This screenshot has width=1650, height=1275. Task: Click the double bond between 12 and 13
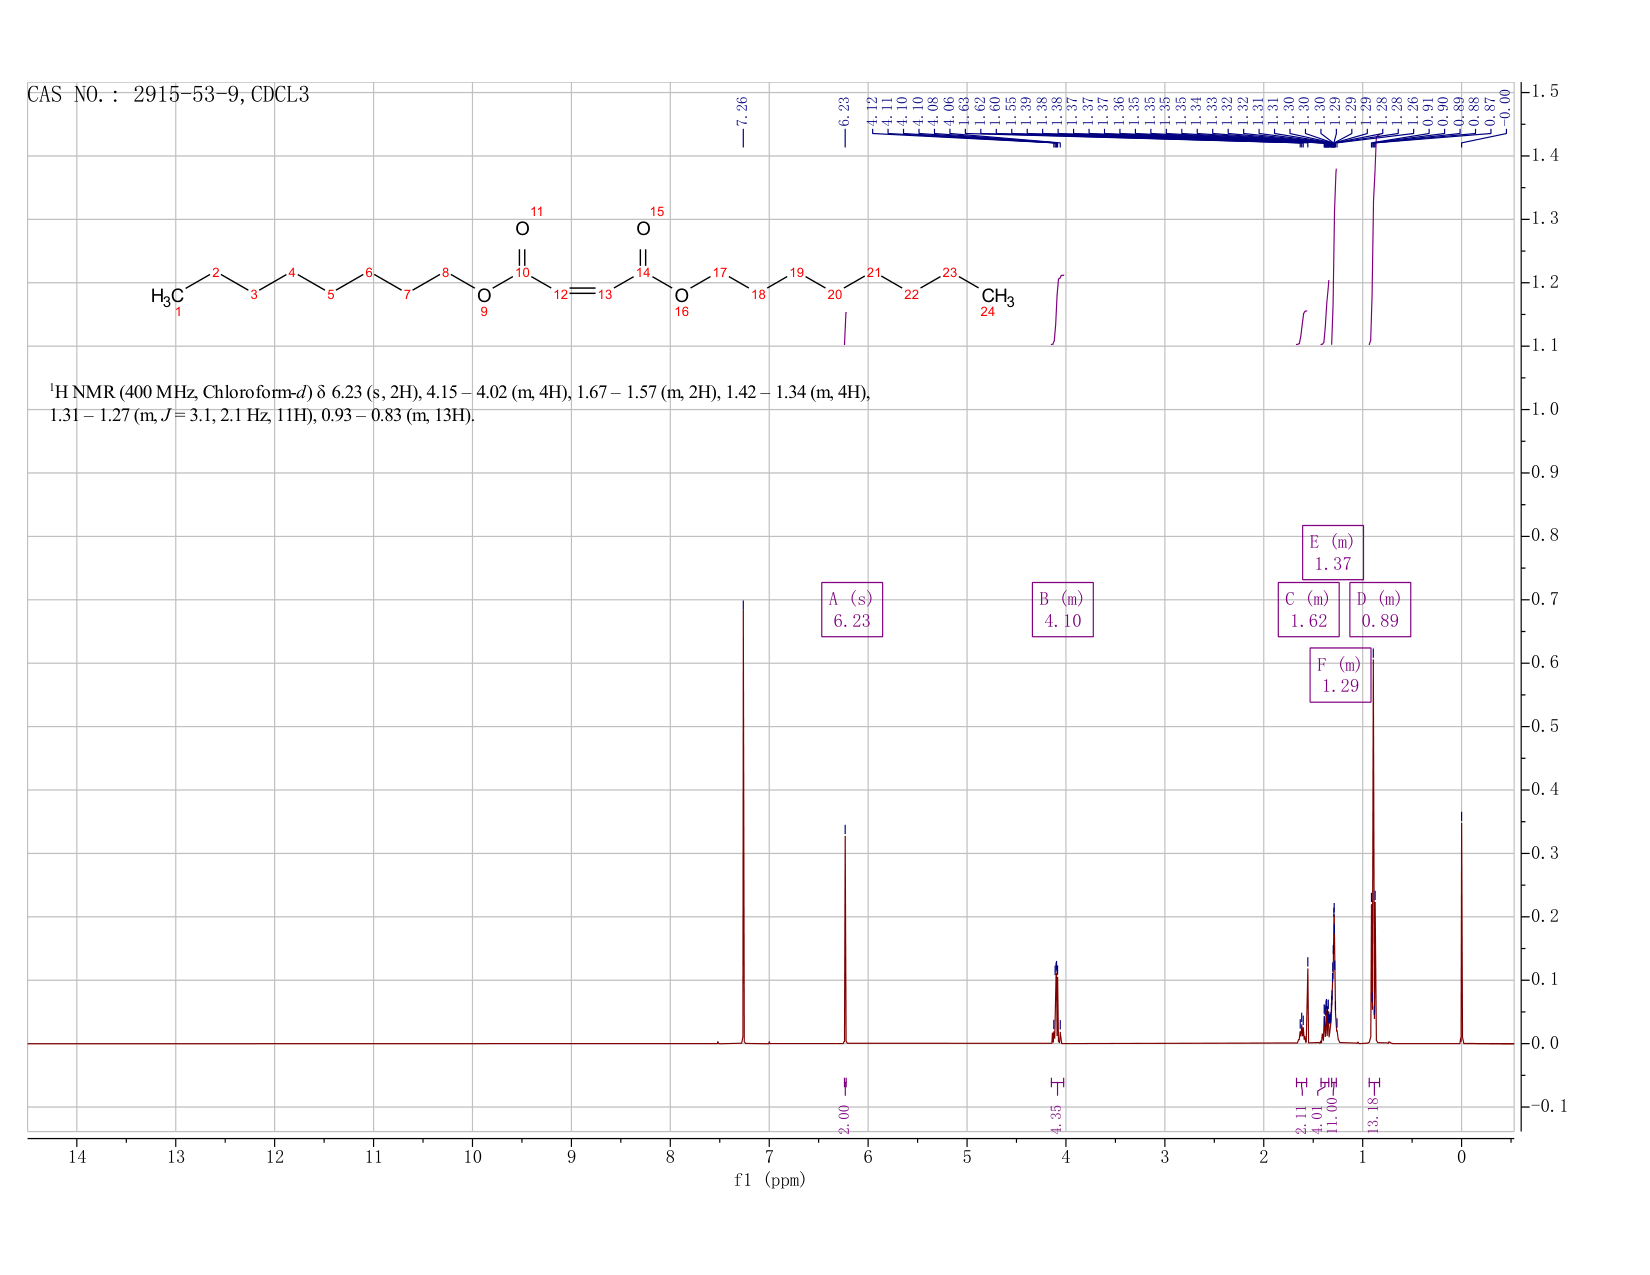coord(583,291)
